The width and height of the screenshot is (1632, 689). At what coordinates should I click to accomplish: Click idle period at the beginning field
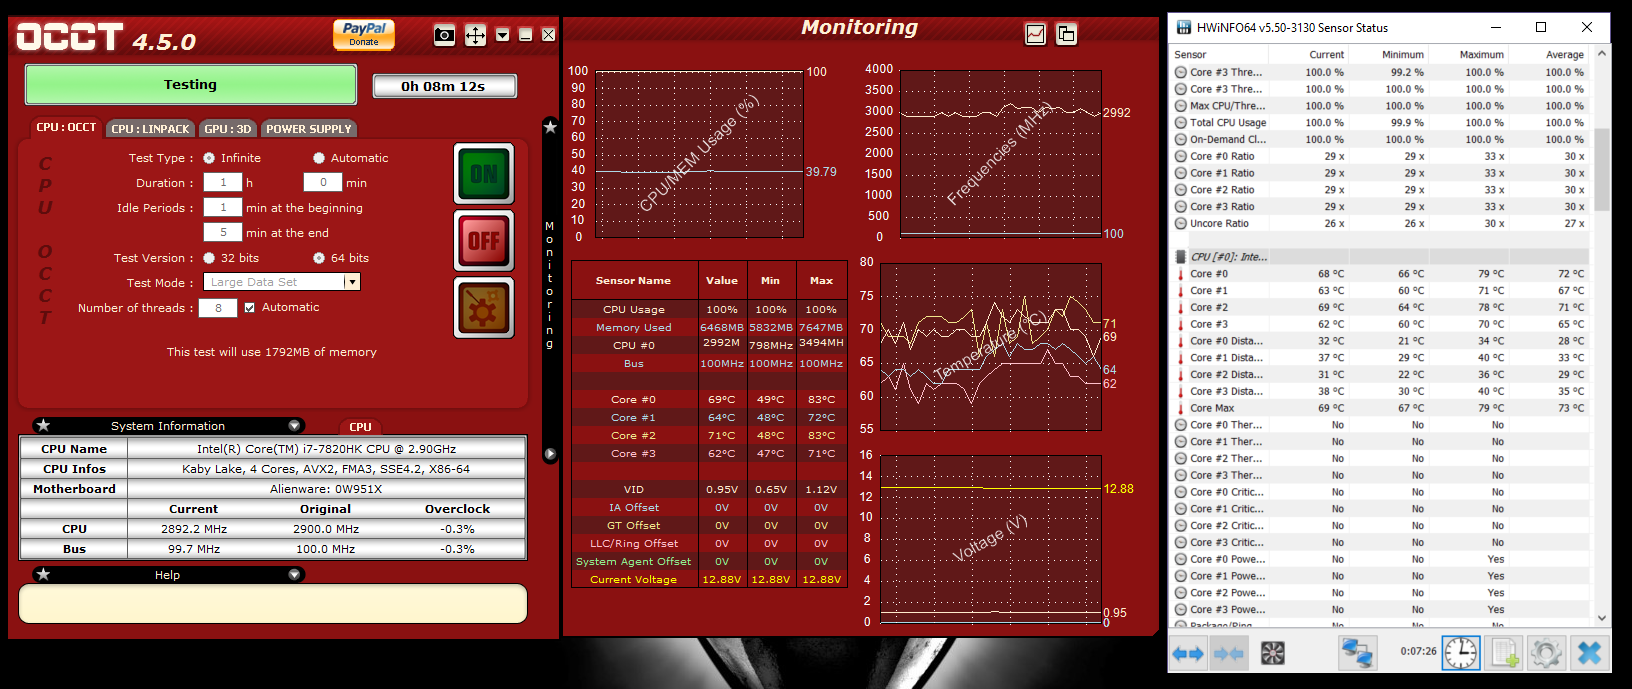(223, 207)
